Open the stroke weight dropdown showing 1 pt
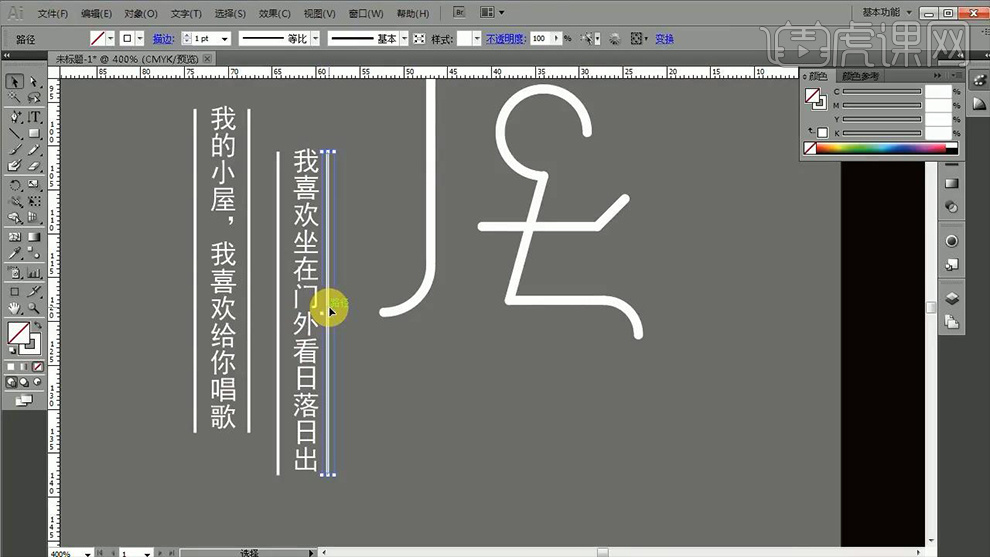This screenshot has width=990, height=557. coord(224,39)
